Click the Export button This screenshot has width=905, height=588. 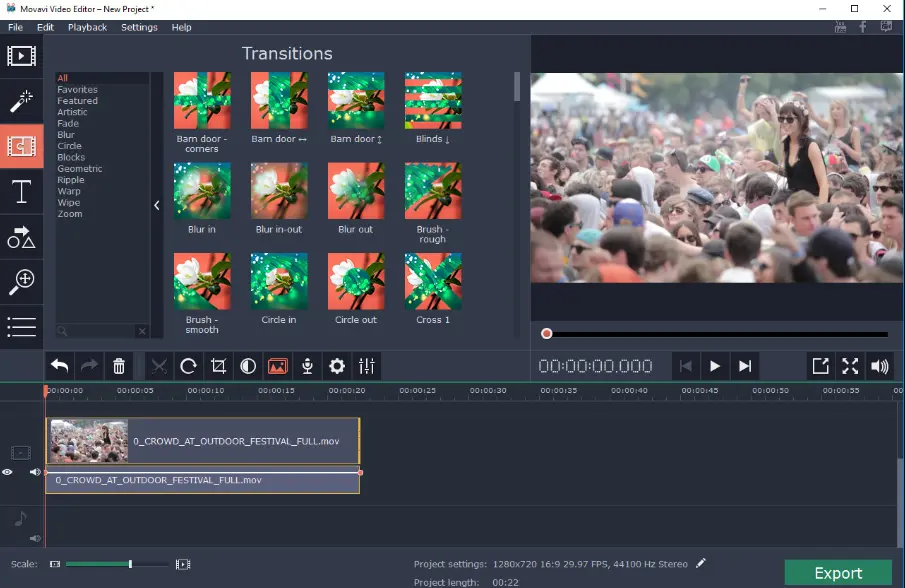(x=838, y=573)
